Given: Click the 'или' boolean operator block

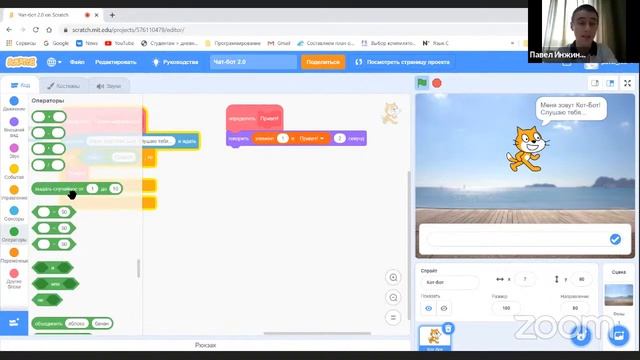Looking at the screenshot, I should coord(55,284).
